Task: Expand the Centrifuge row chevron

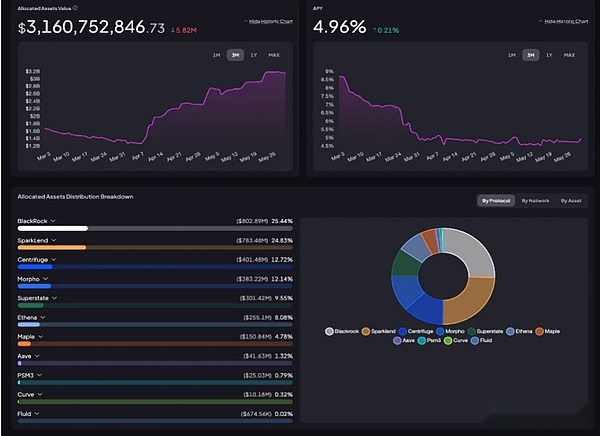Action: click(54, 260)
